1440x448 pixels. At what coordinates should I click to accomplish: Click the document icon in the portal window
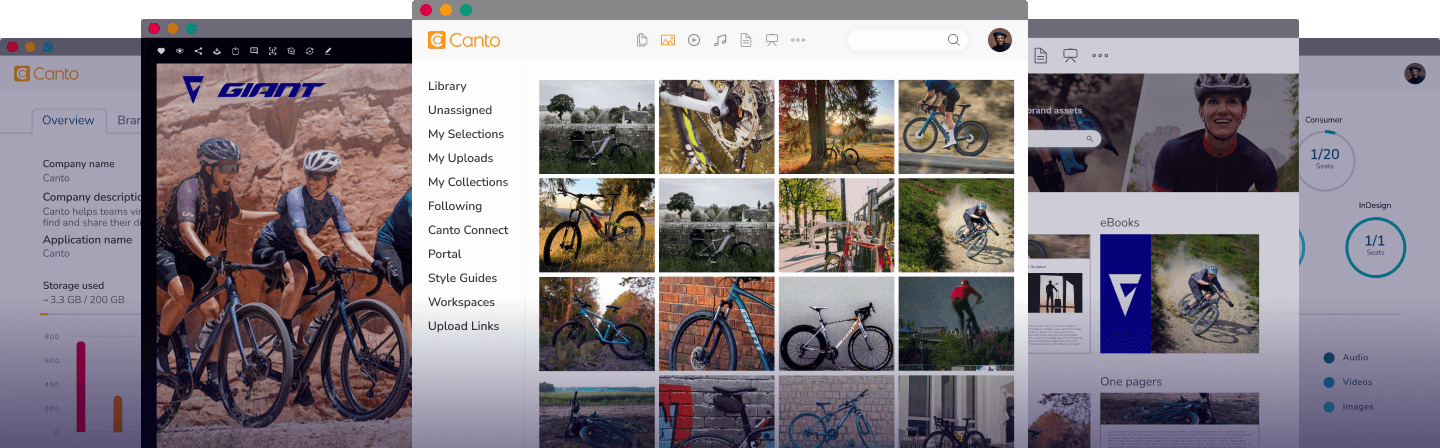[x=1040, y=55]
